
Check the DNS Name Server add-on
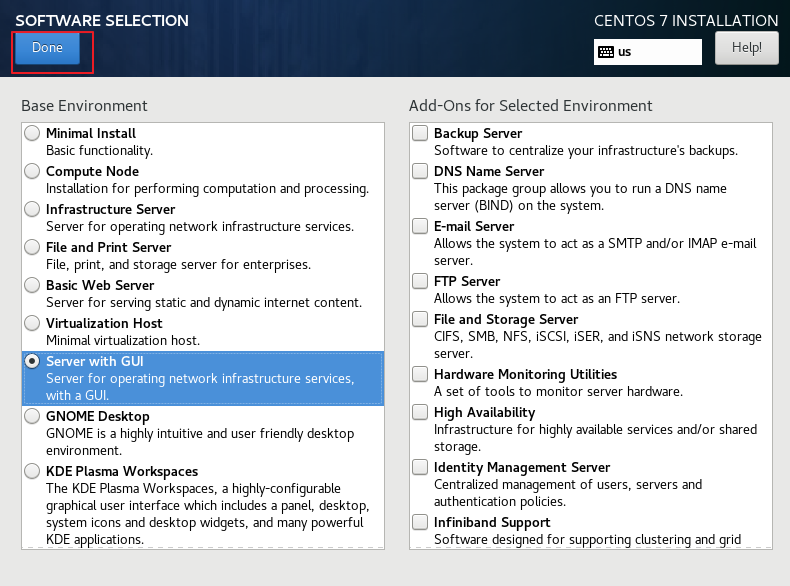pyautogui.click(x=420, y=171)
